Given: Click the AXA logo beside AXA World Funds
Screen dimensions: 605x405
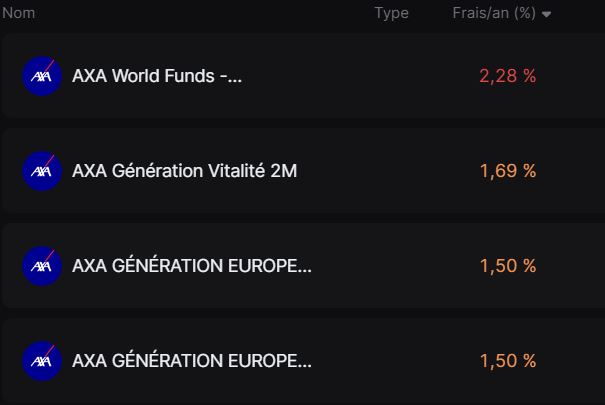Looking at the screenshot, I should point(42,76).
